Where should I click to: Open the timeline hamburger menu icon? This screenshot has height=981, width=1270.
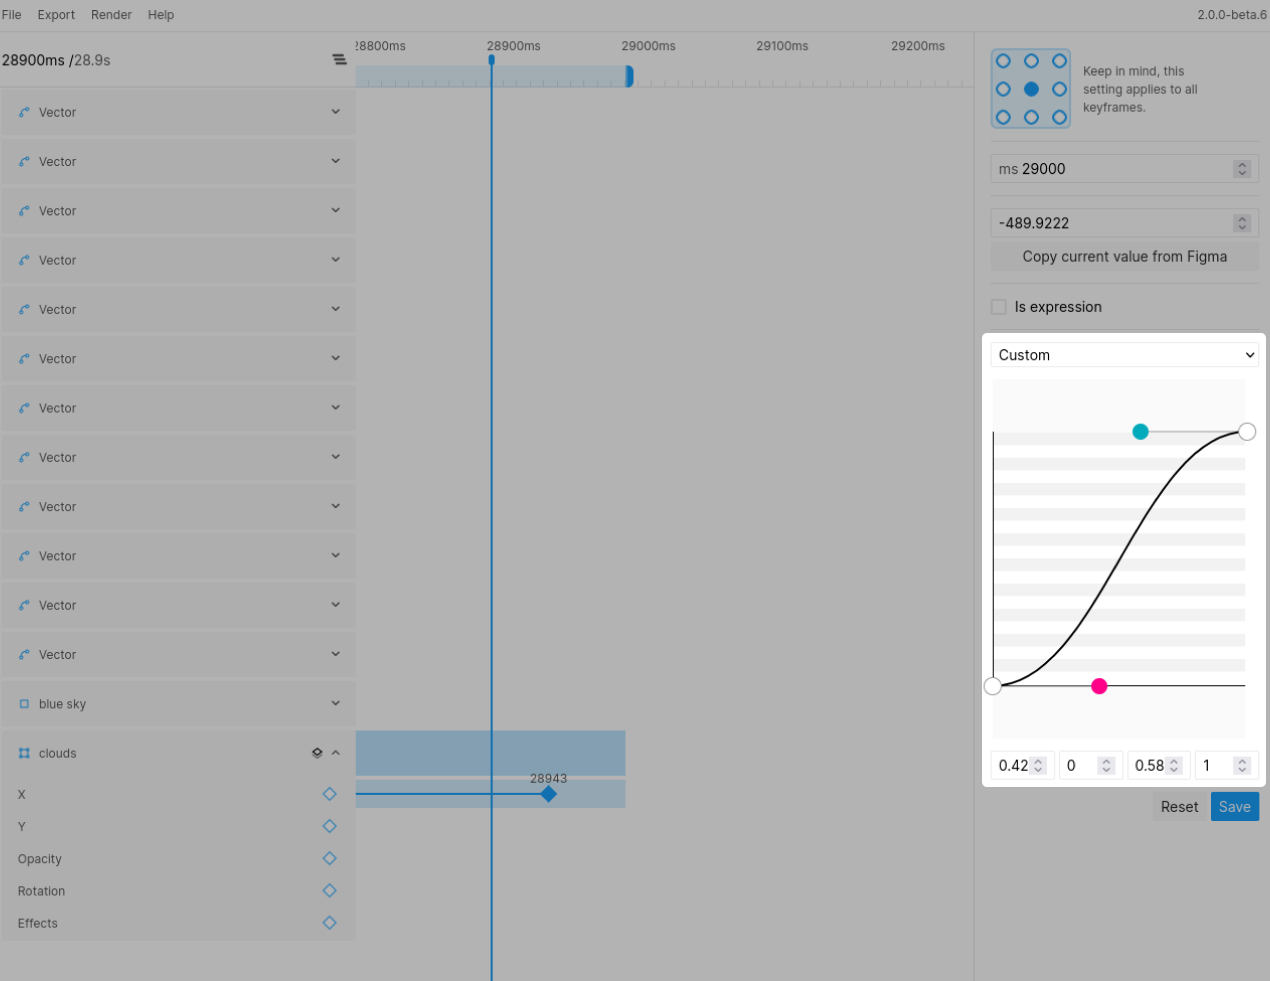[340, 60]
